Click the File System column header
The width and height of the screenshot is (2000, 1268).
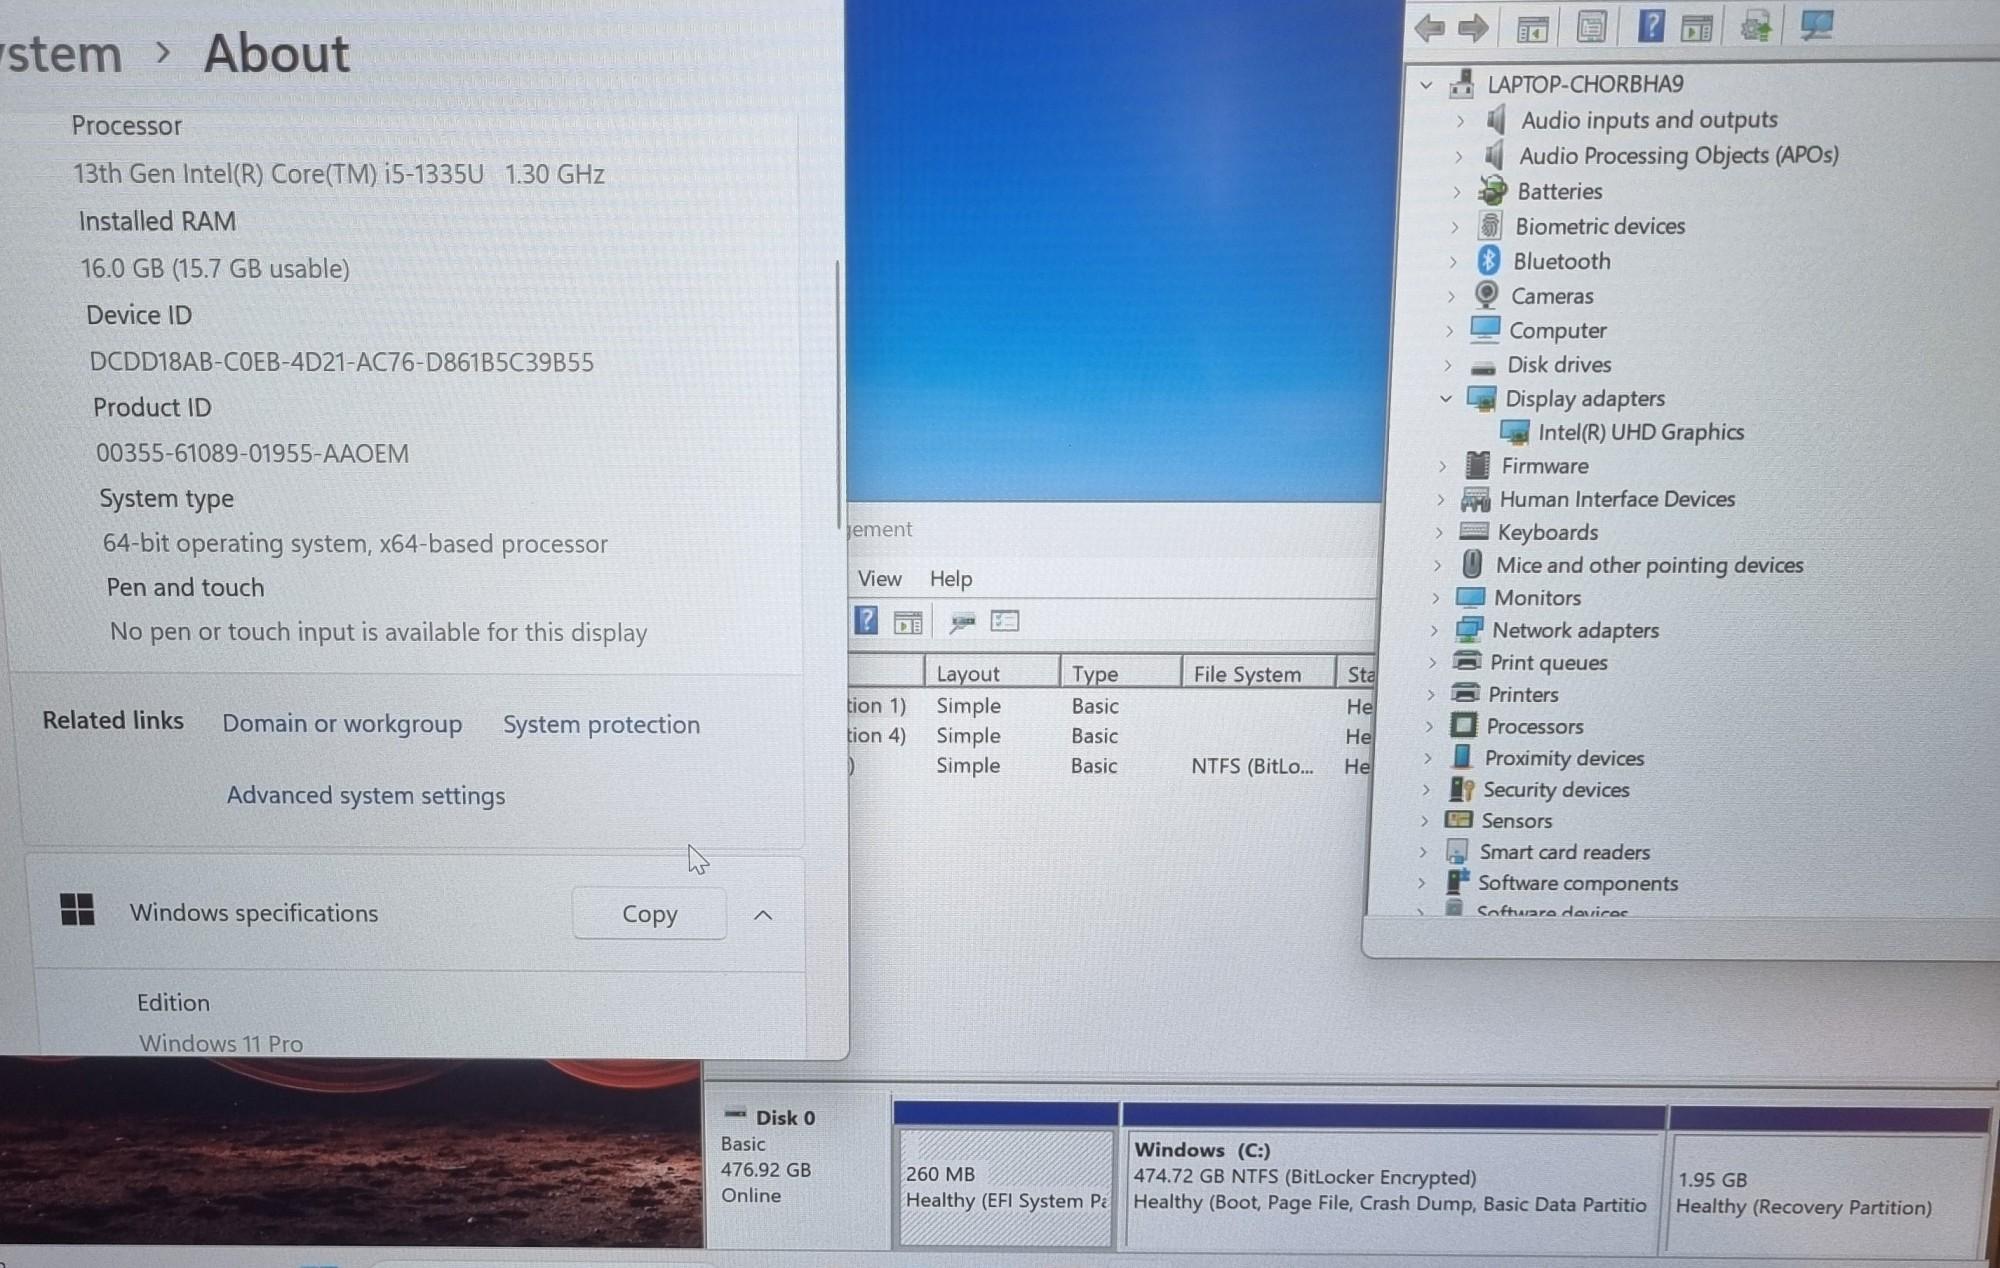point(1258,673)
